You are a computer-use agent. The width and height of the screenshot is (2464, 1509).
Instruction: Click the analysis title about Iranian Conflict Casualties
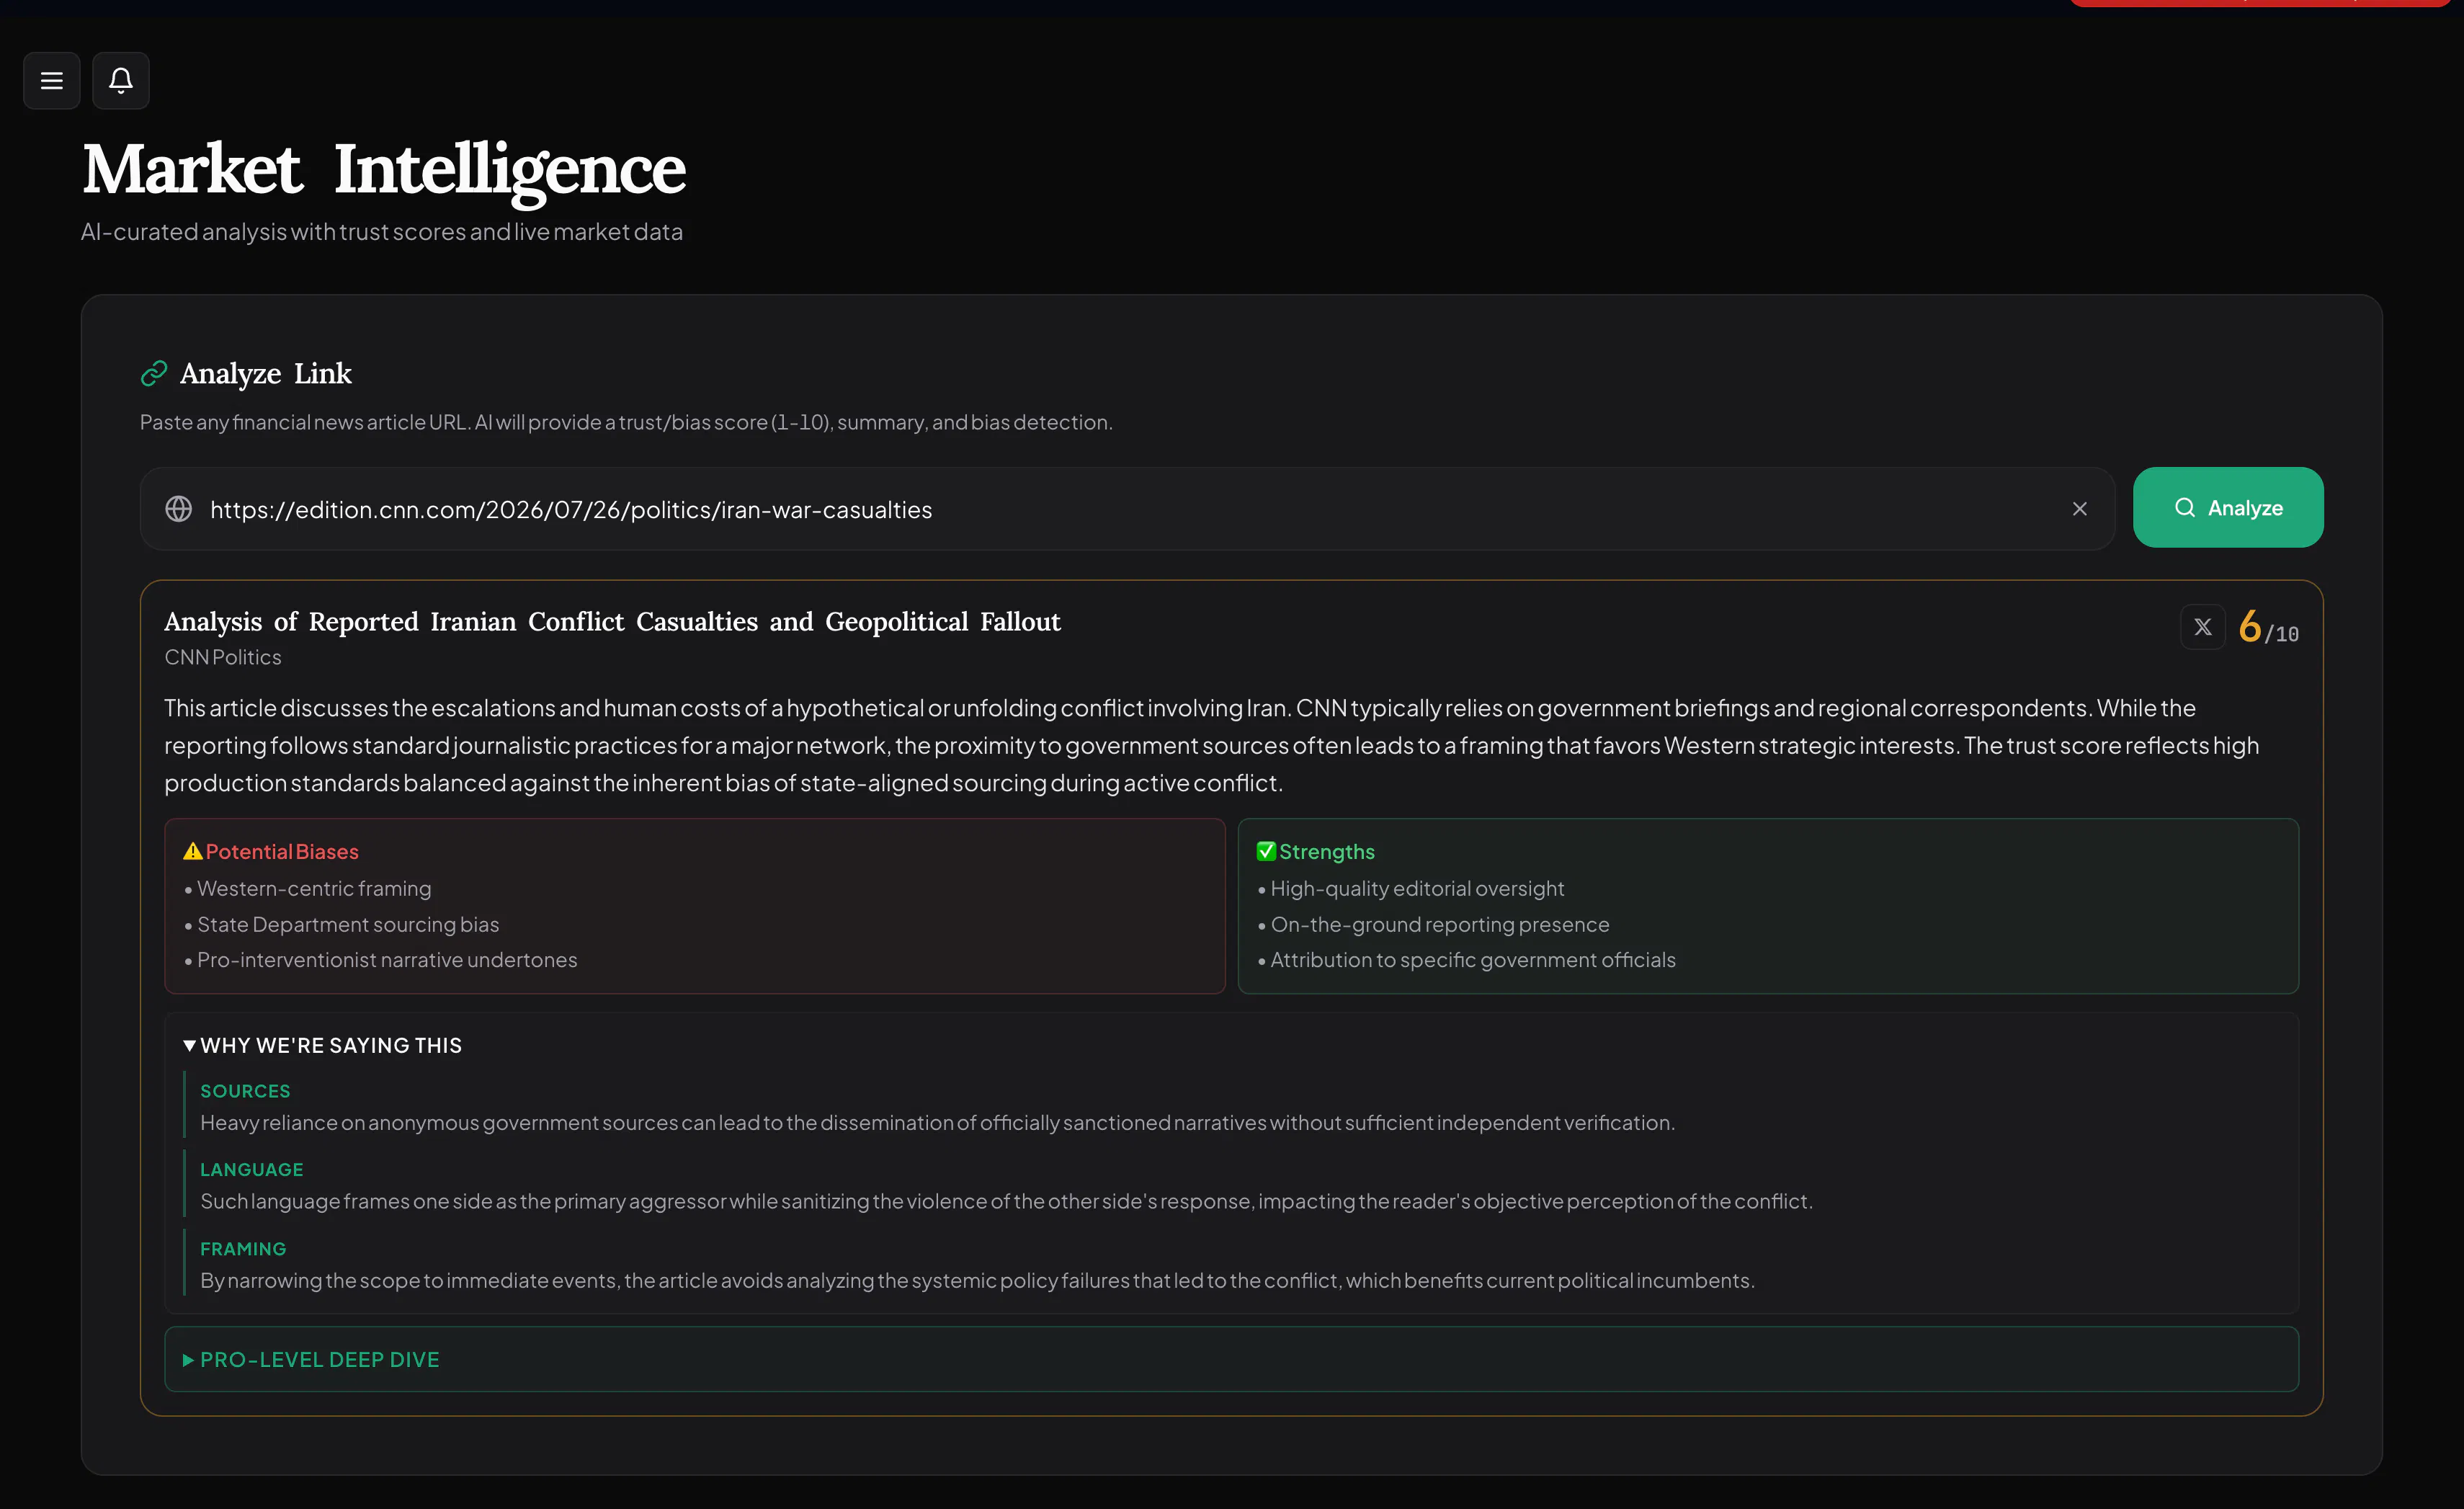pyautogui.click(x=612, y=621)
